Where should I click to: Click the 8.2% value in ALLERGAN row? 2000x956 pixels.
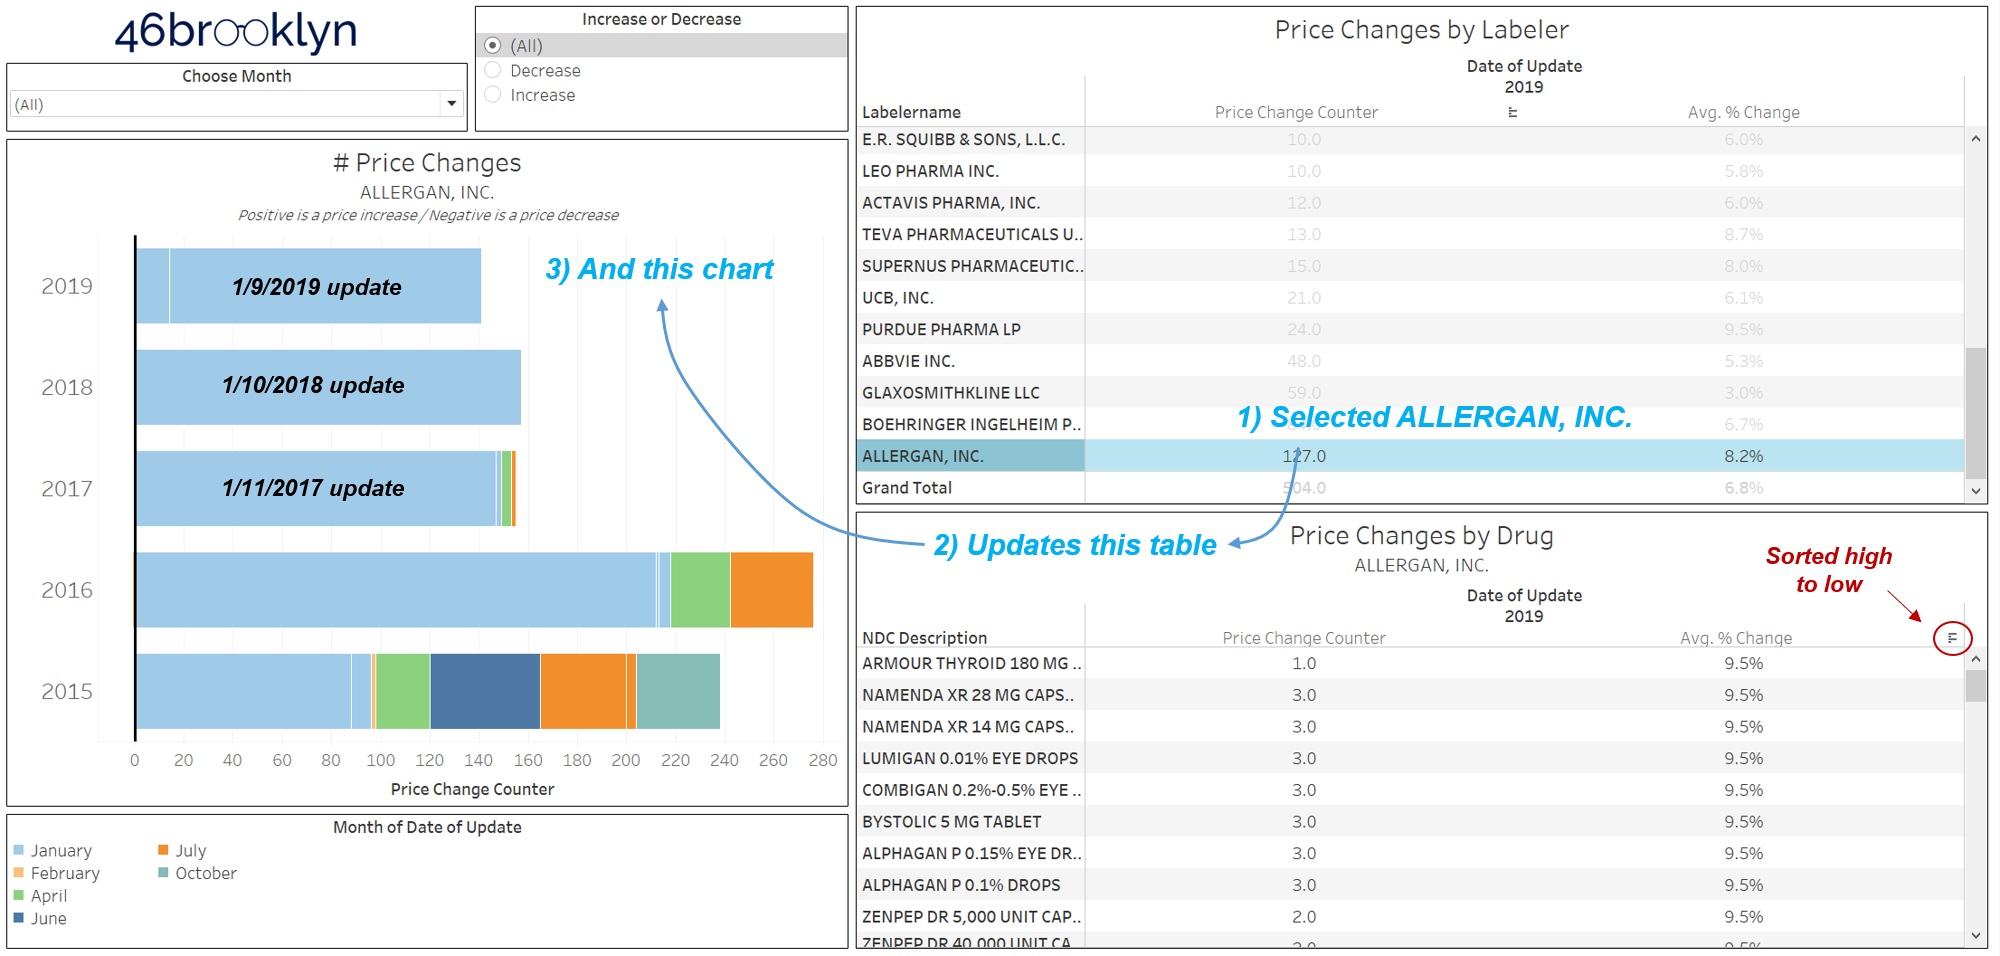1743,456
